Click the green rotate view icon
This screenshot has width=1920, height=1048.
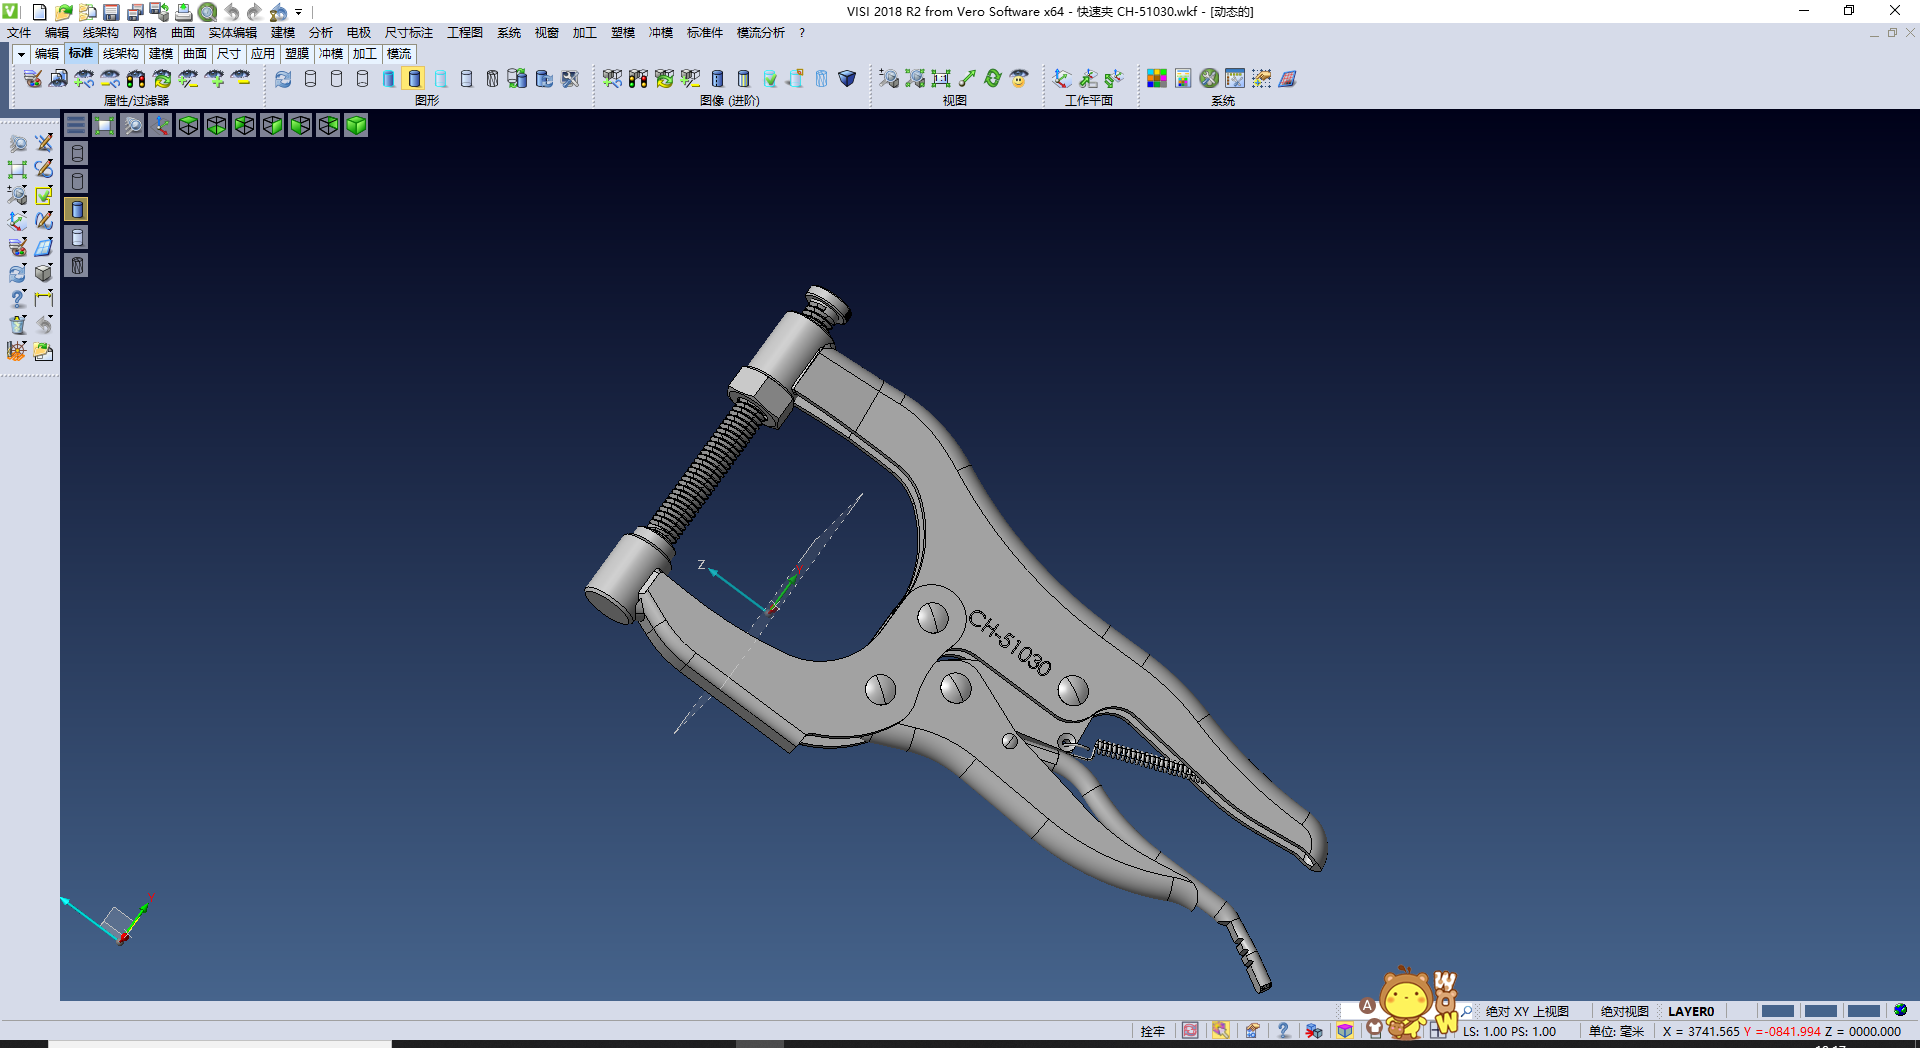pos(992,79)
